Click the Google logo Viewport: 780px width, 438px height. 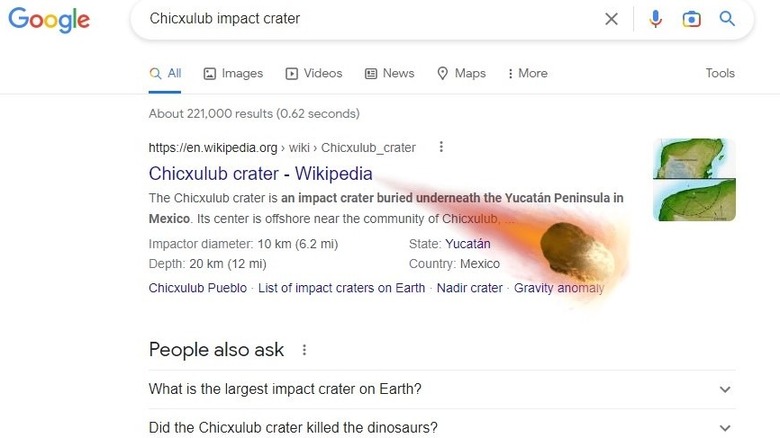coord(49,20)
